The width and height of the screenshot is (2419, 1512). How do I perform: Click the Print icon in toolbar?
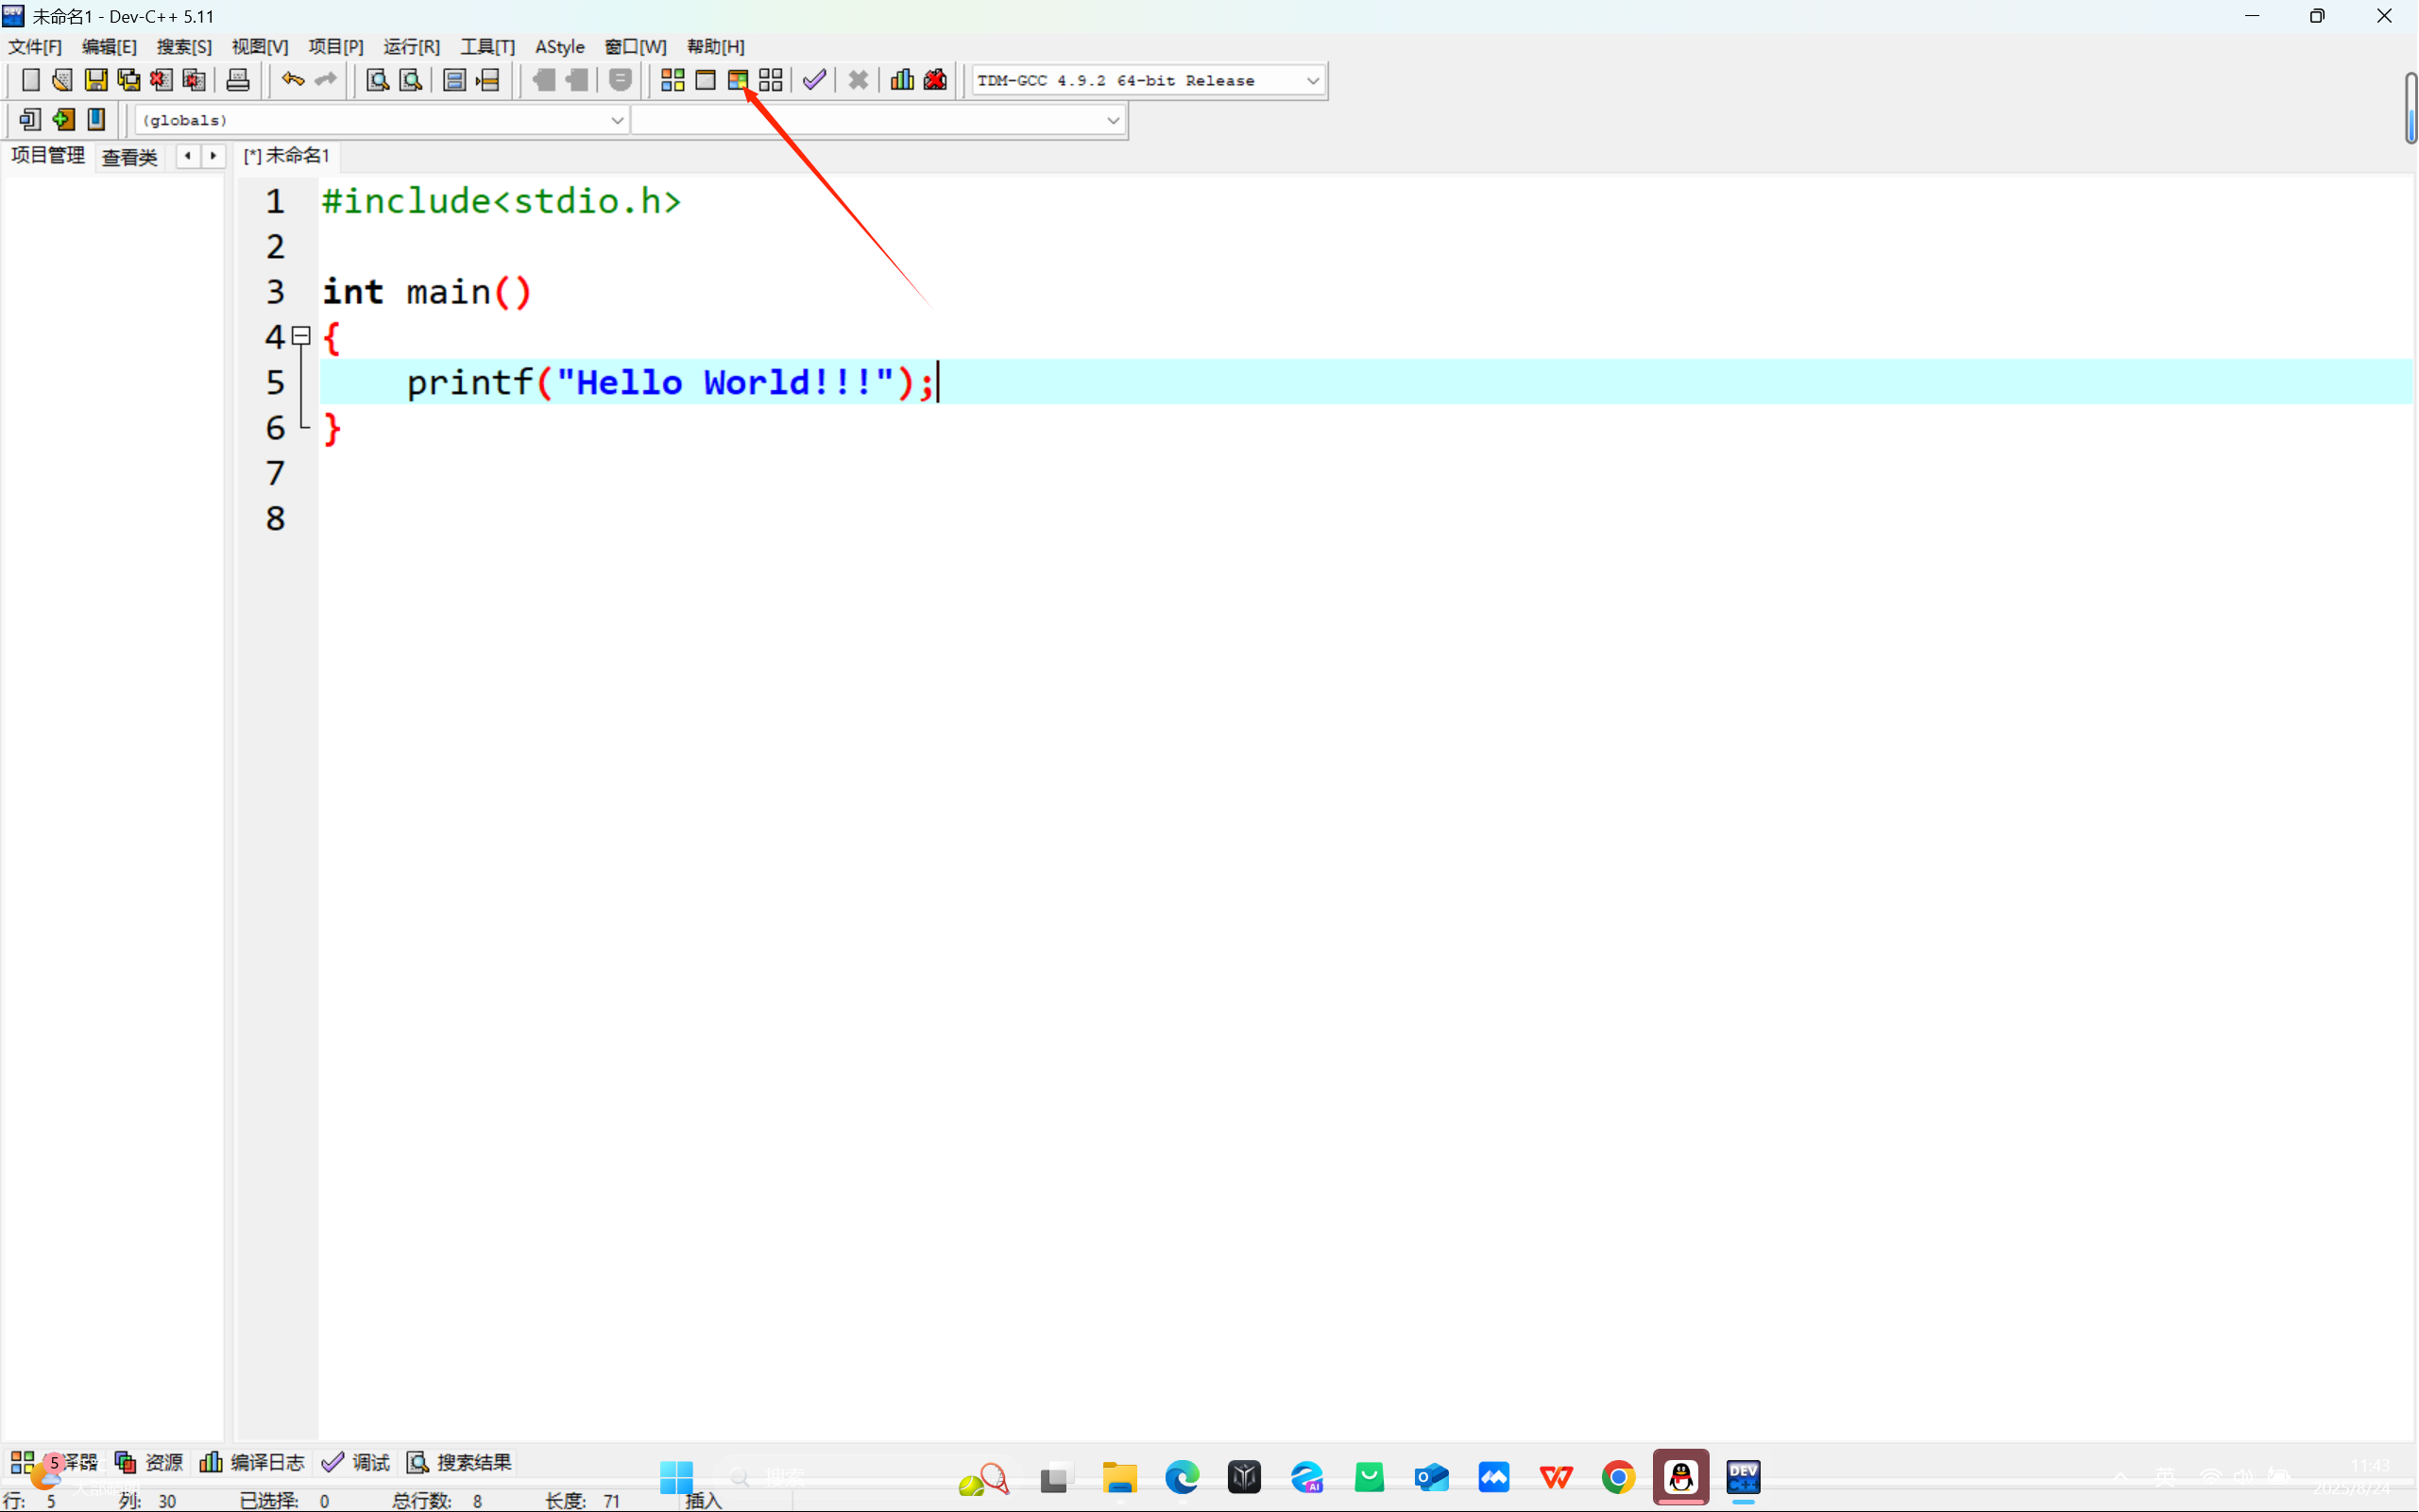pos(237,80)
